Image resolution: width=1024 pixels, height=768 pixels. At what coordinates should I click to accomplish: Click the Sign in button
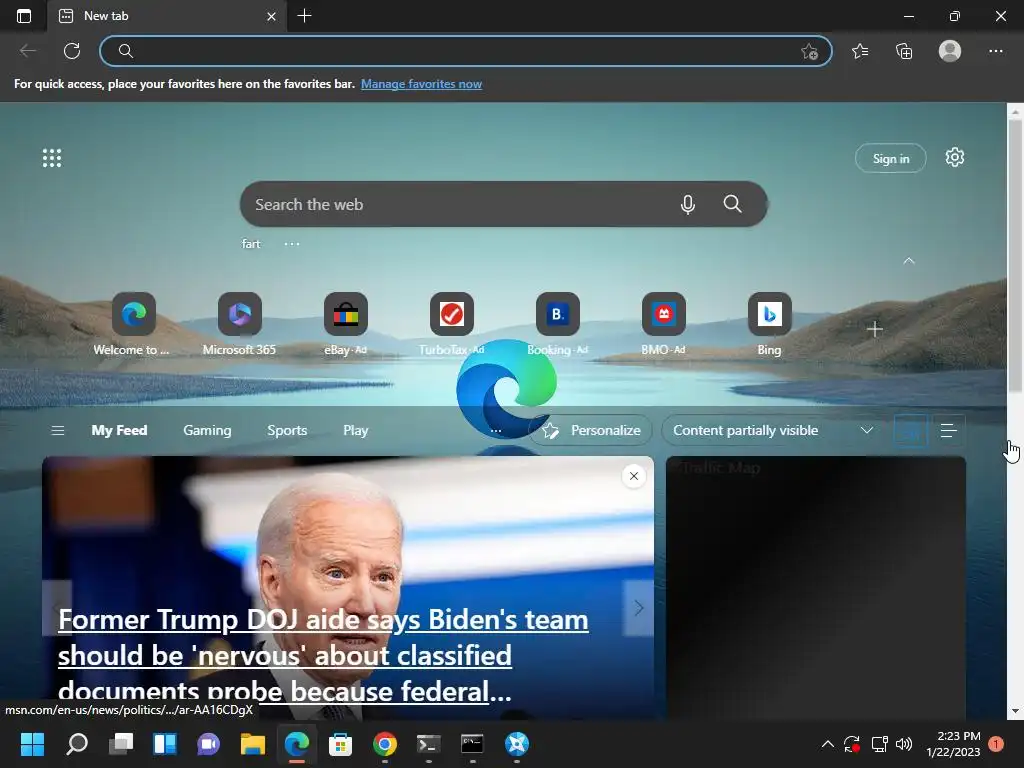891,158
